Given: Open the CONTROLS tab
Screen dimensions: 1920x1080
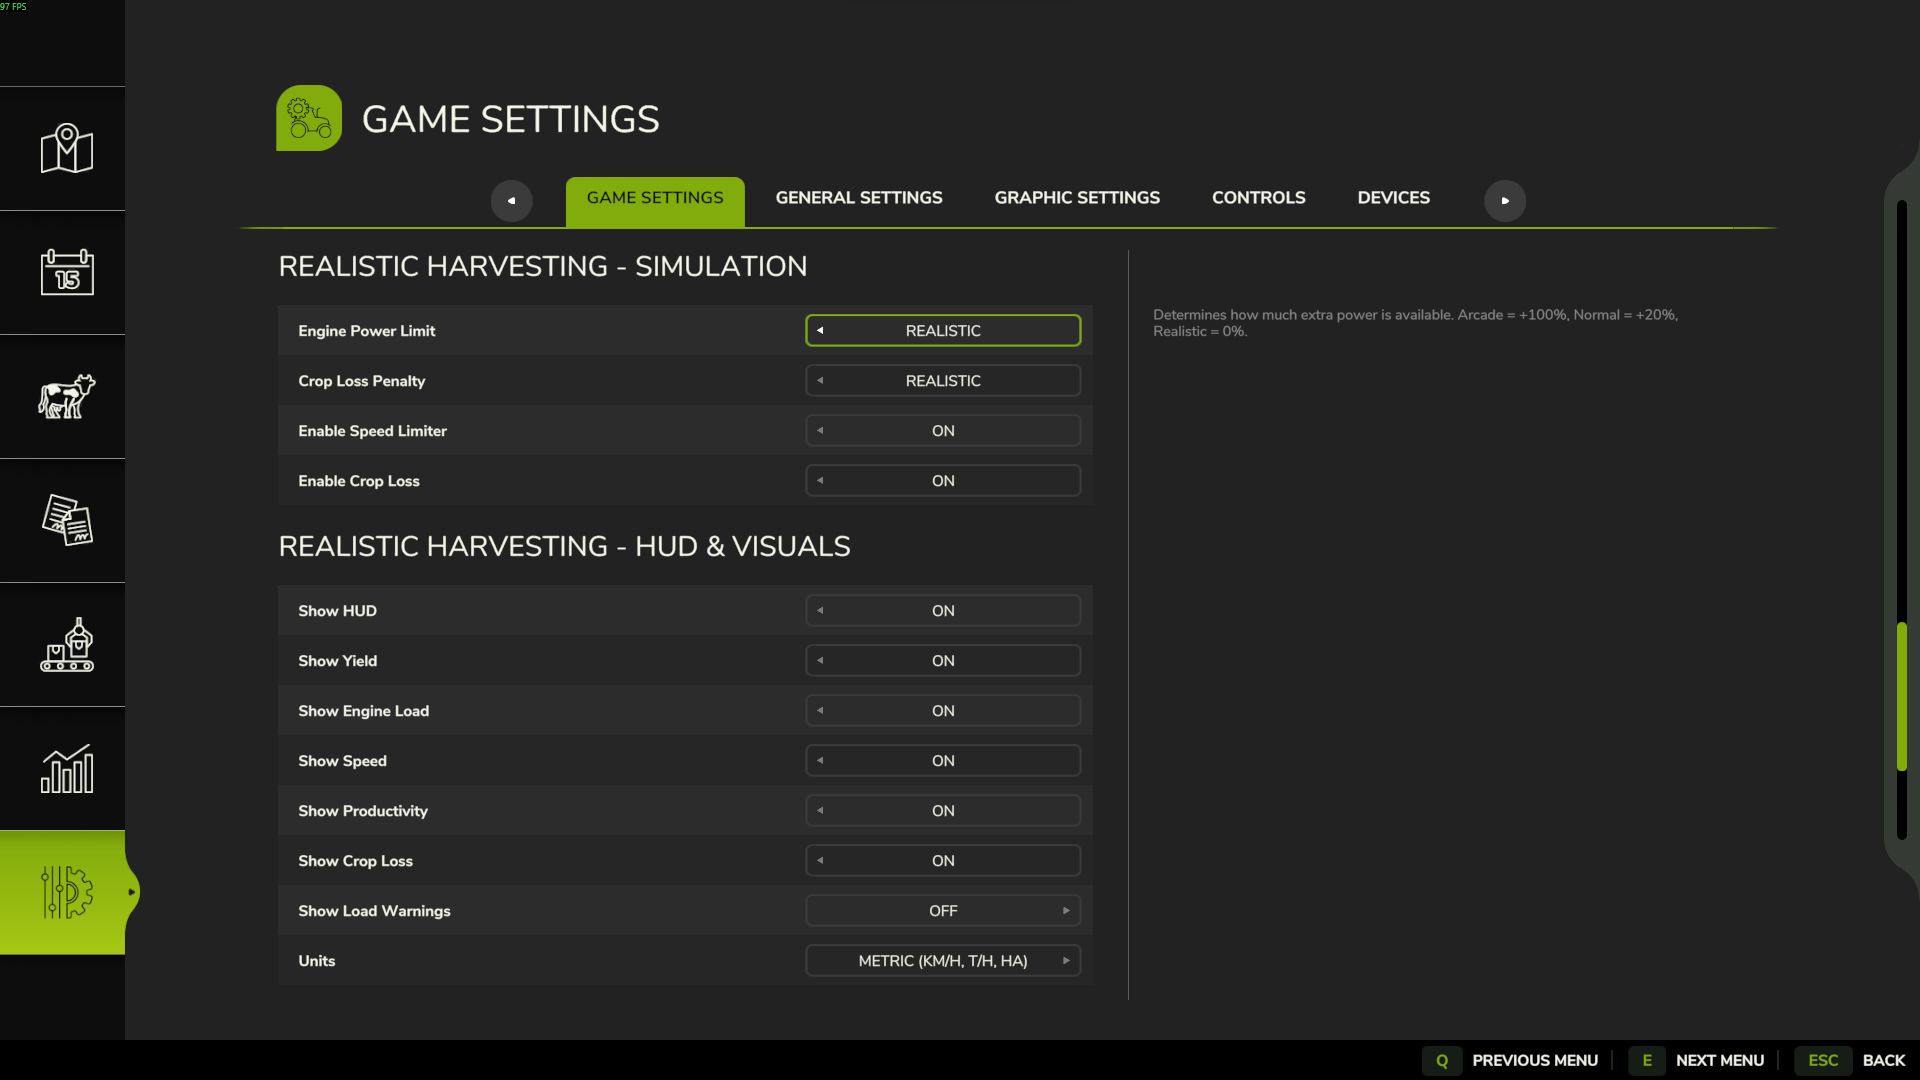Looking at the screenshot, I should click(1258, 197).
